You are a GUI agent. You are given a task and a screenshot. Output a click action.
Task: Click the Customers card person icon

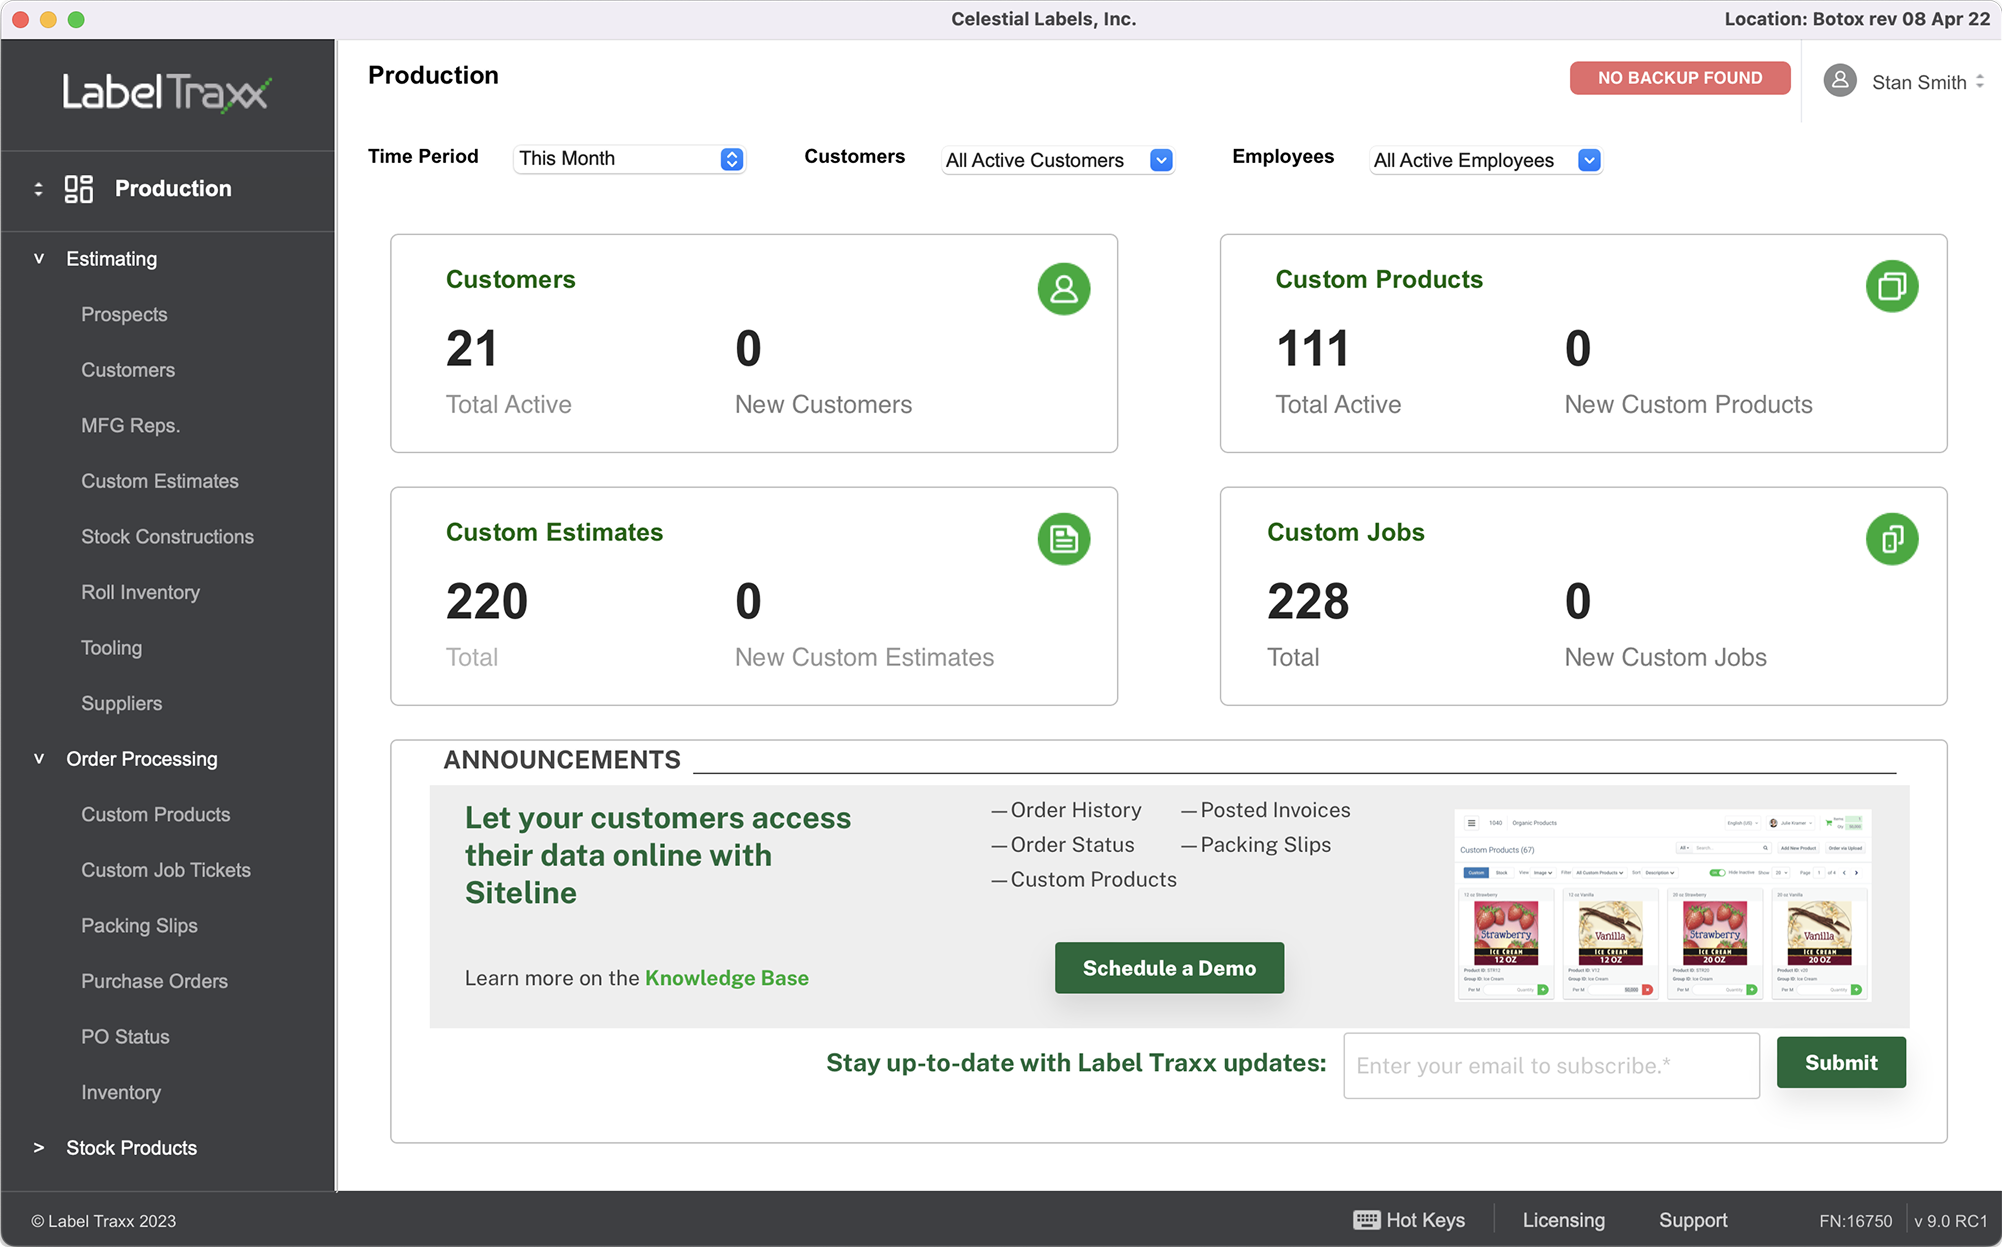coord(1064,289)
